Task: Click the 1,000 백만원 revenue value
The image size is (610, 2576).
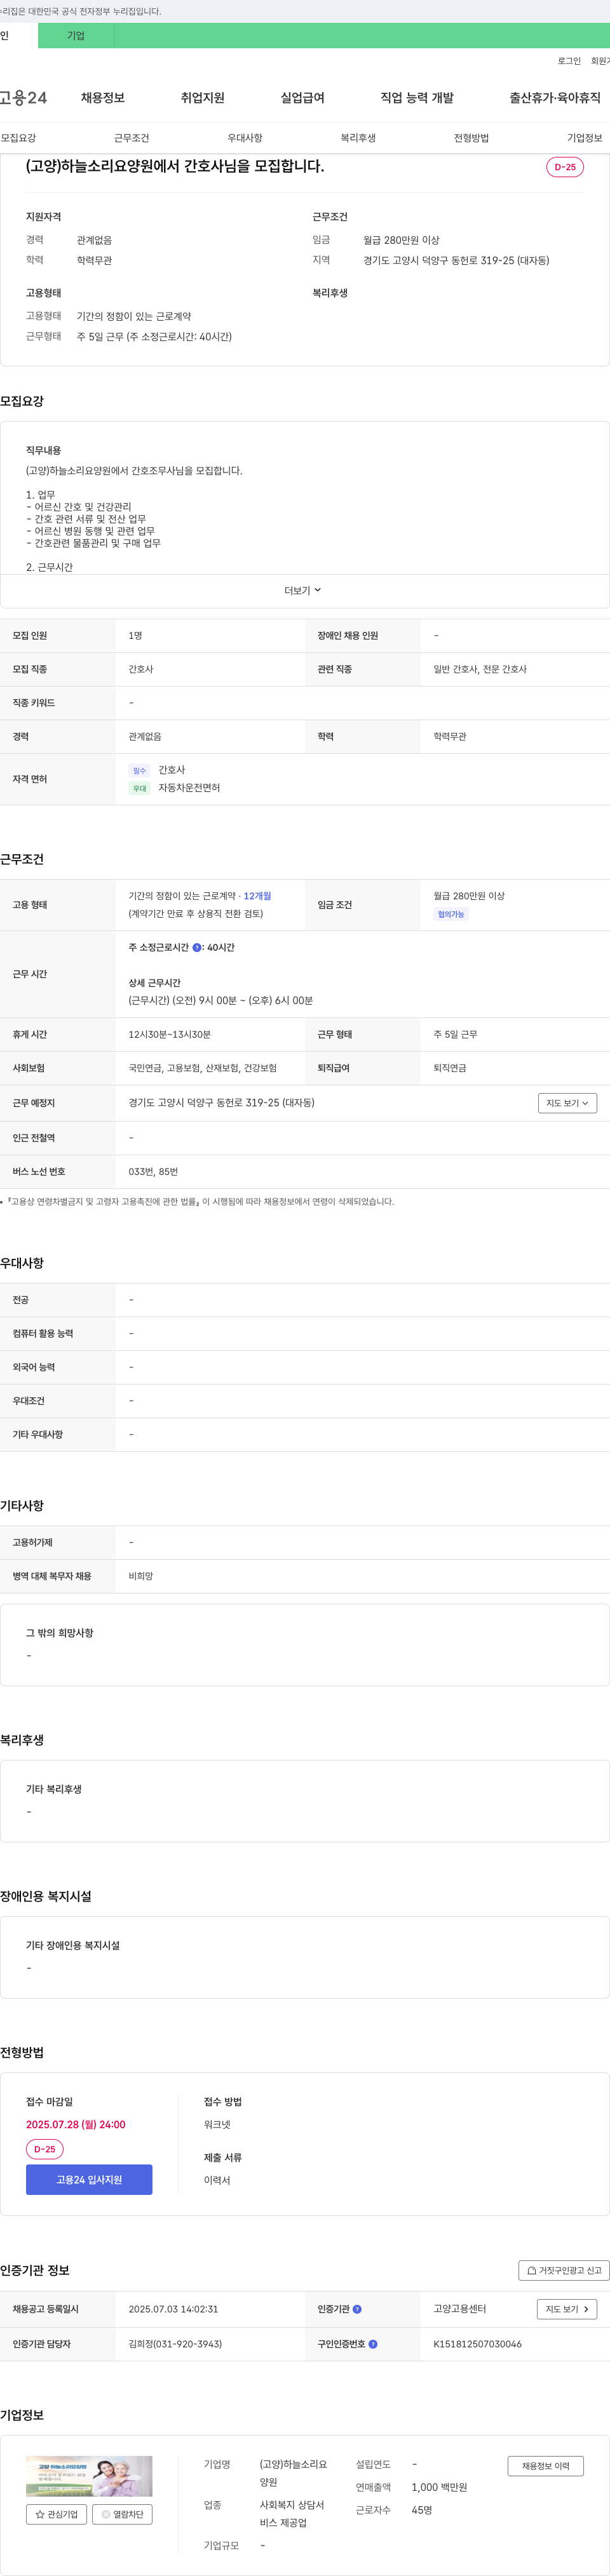Action: 439,2487
